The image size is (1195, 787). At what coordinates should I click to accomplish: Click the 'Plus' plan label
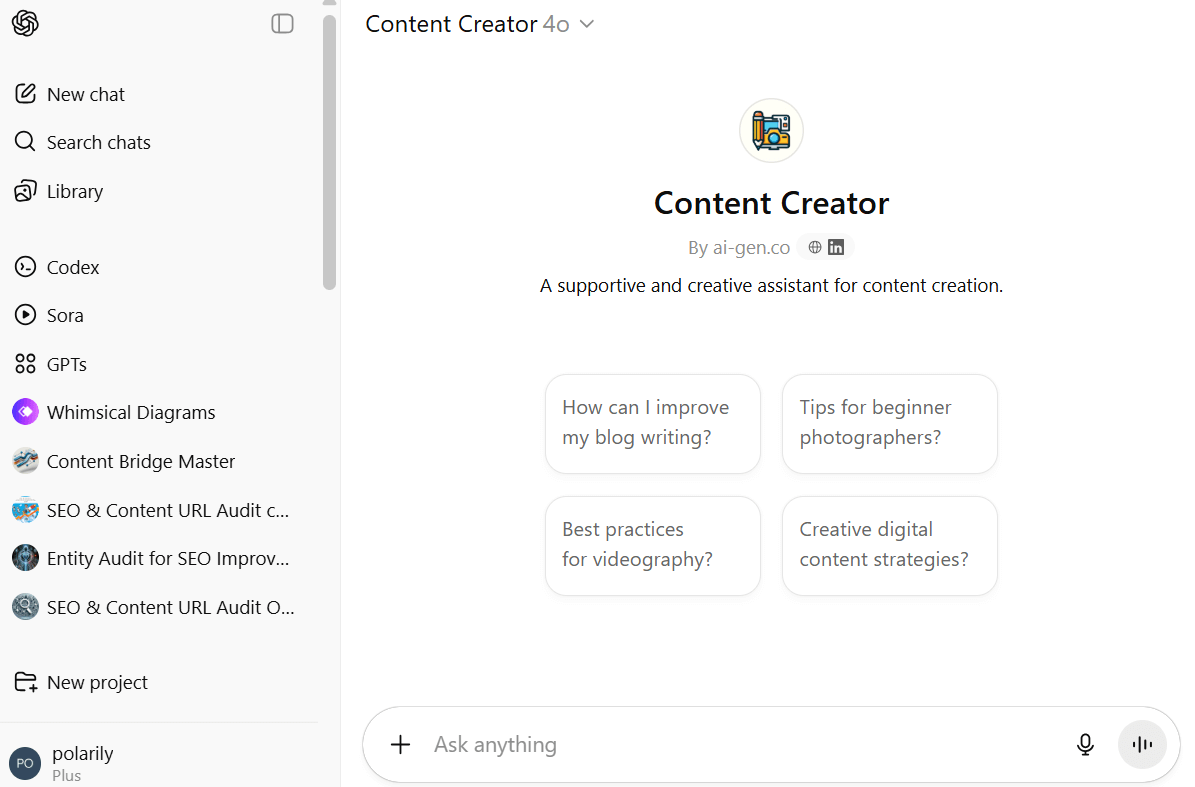[66, 776]
